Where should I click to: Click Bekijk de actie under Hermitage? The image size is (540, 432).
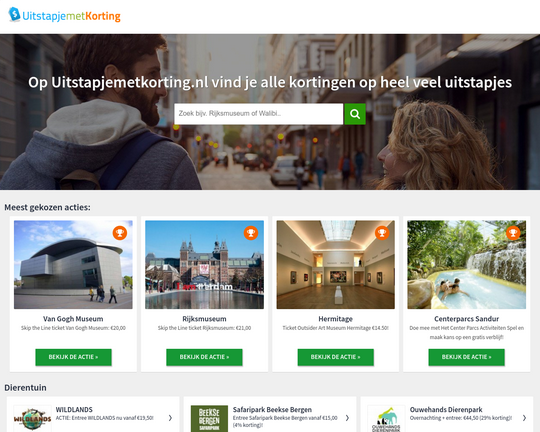coord(336,357)
